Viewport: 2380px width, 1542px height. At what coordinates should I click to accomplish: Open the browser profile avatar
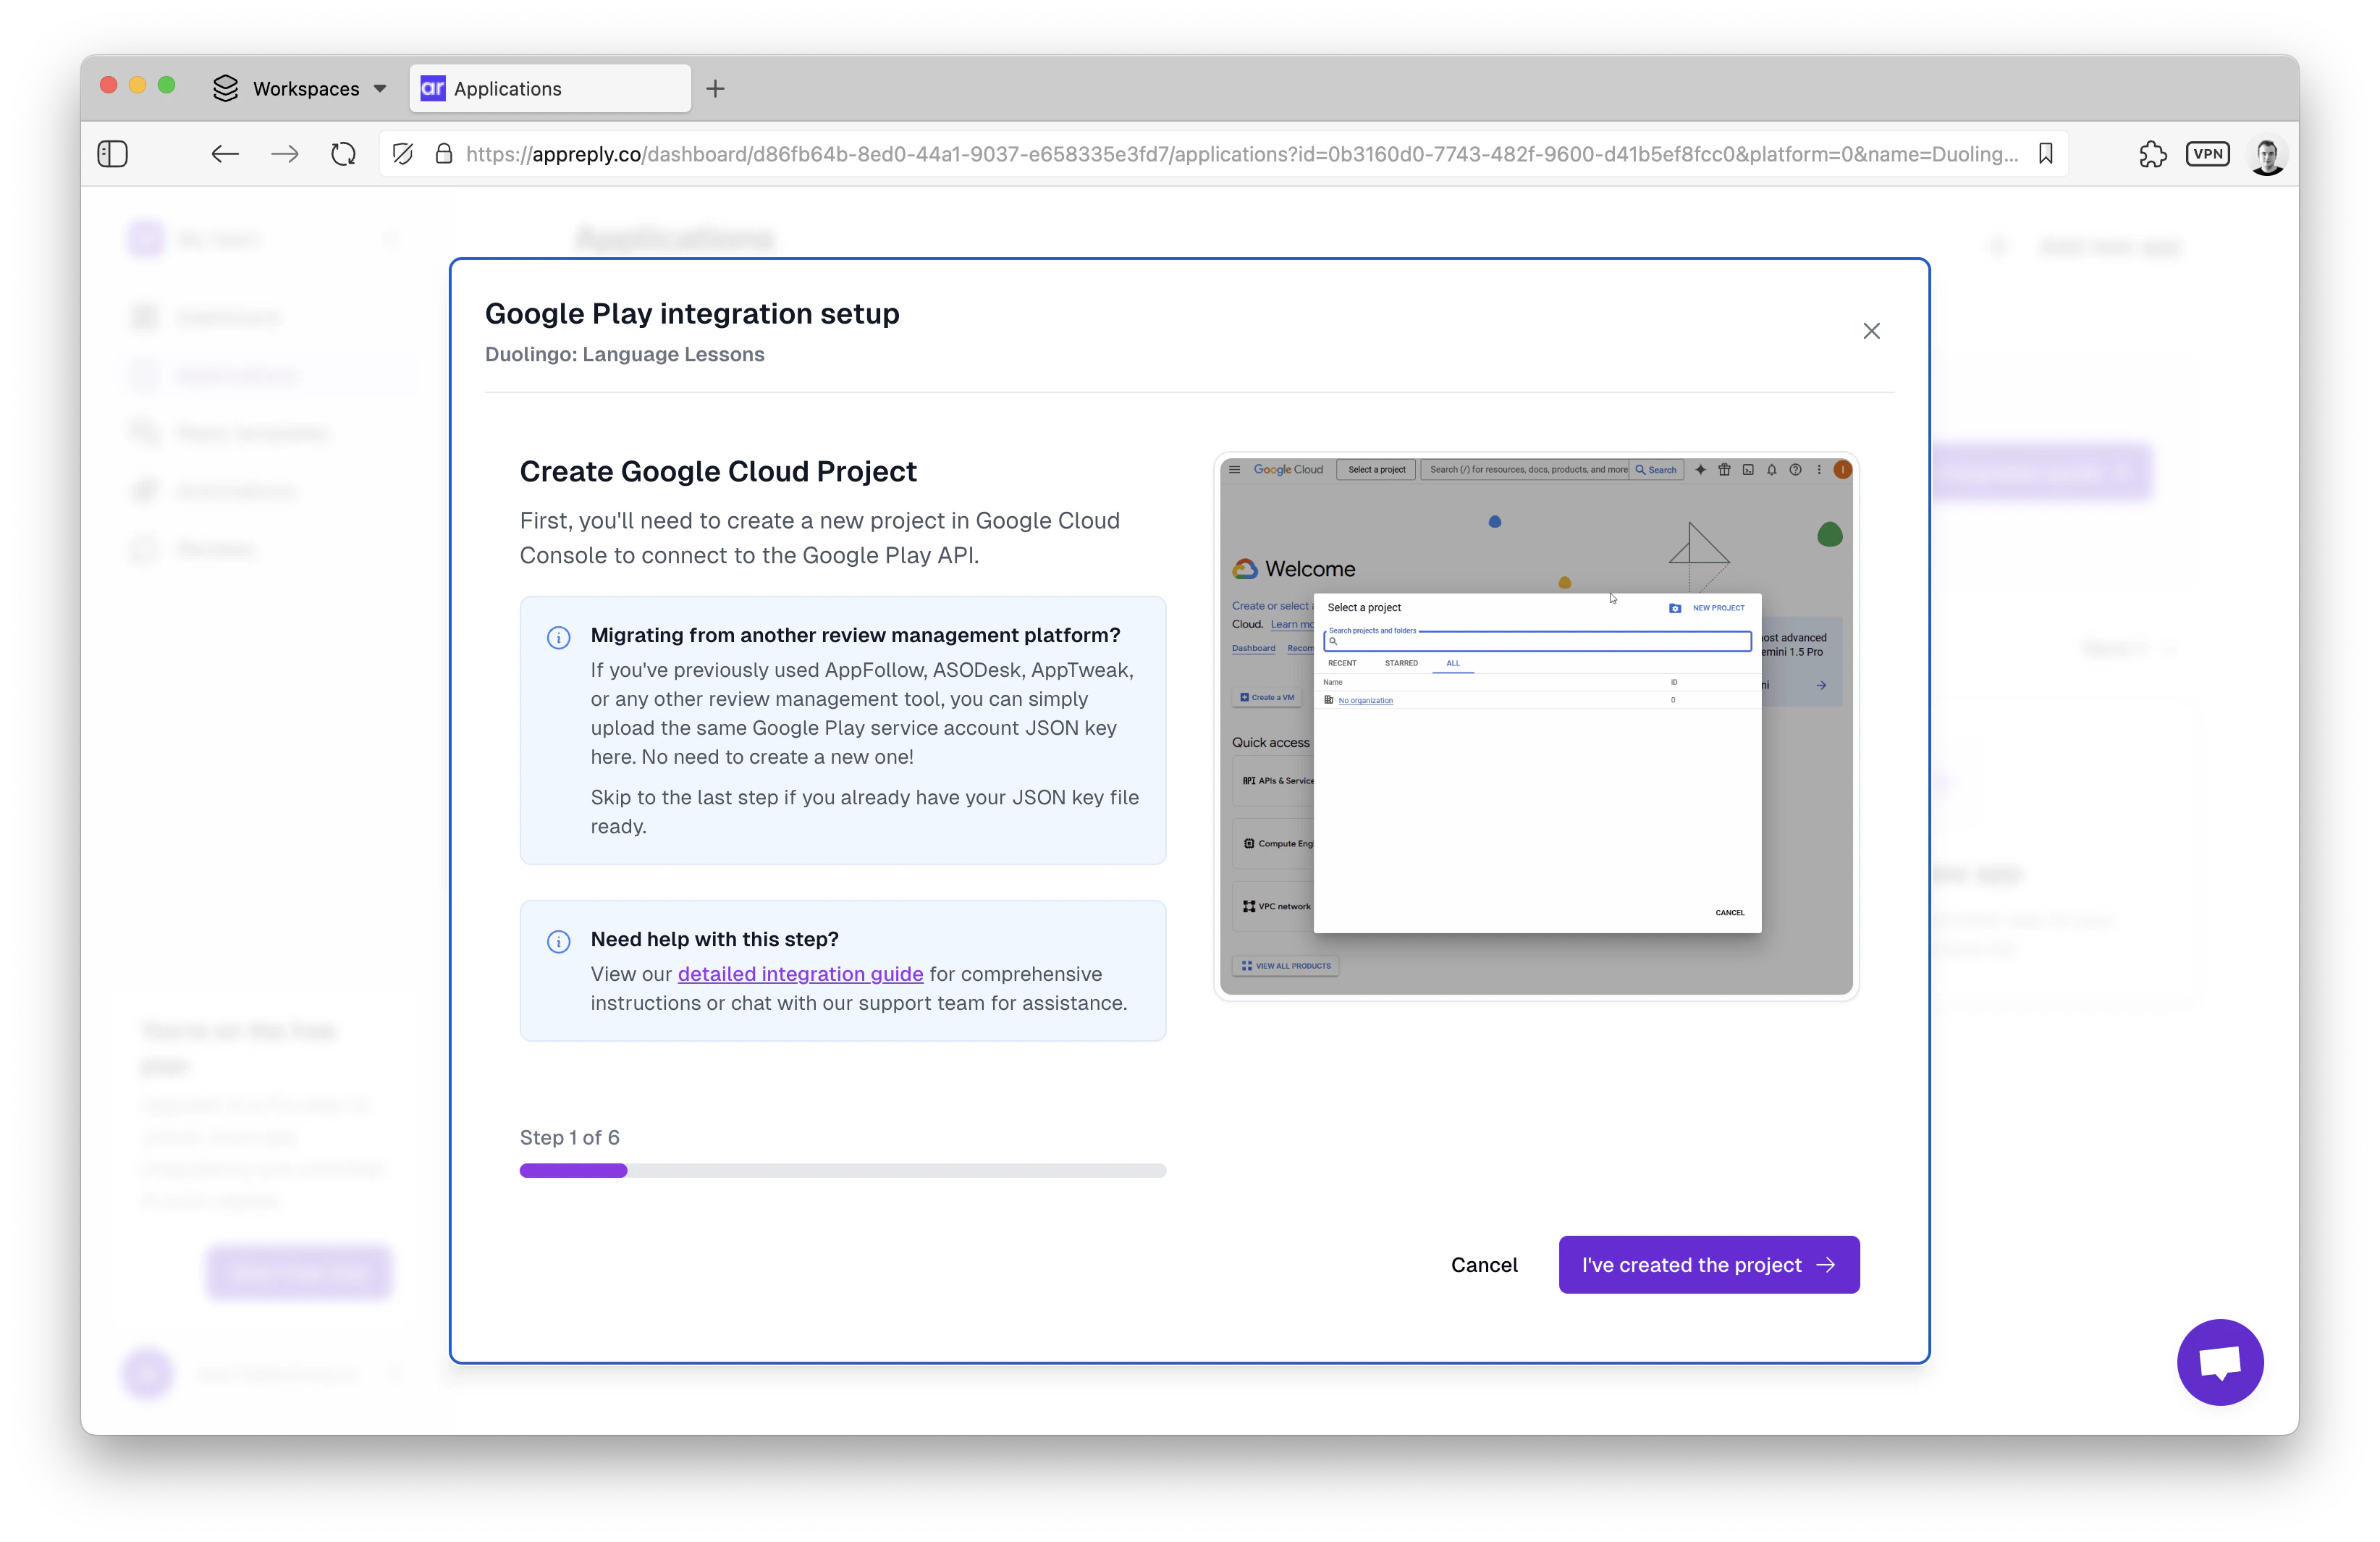click(2267, 155)
